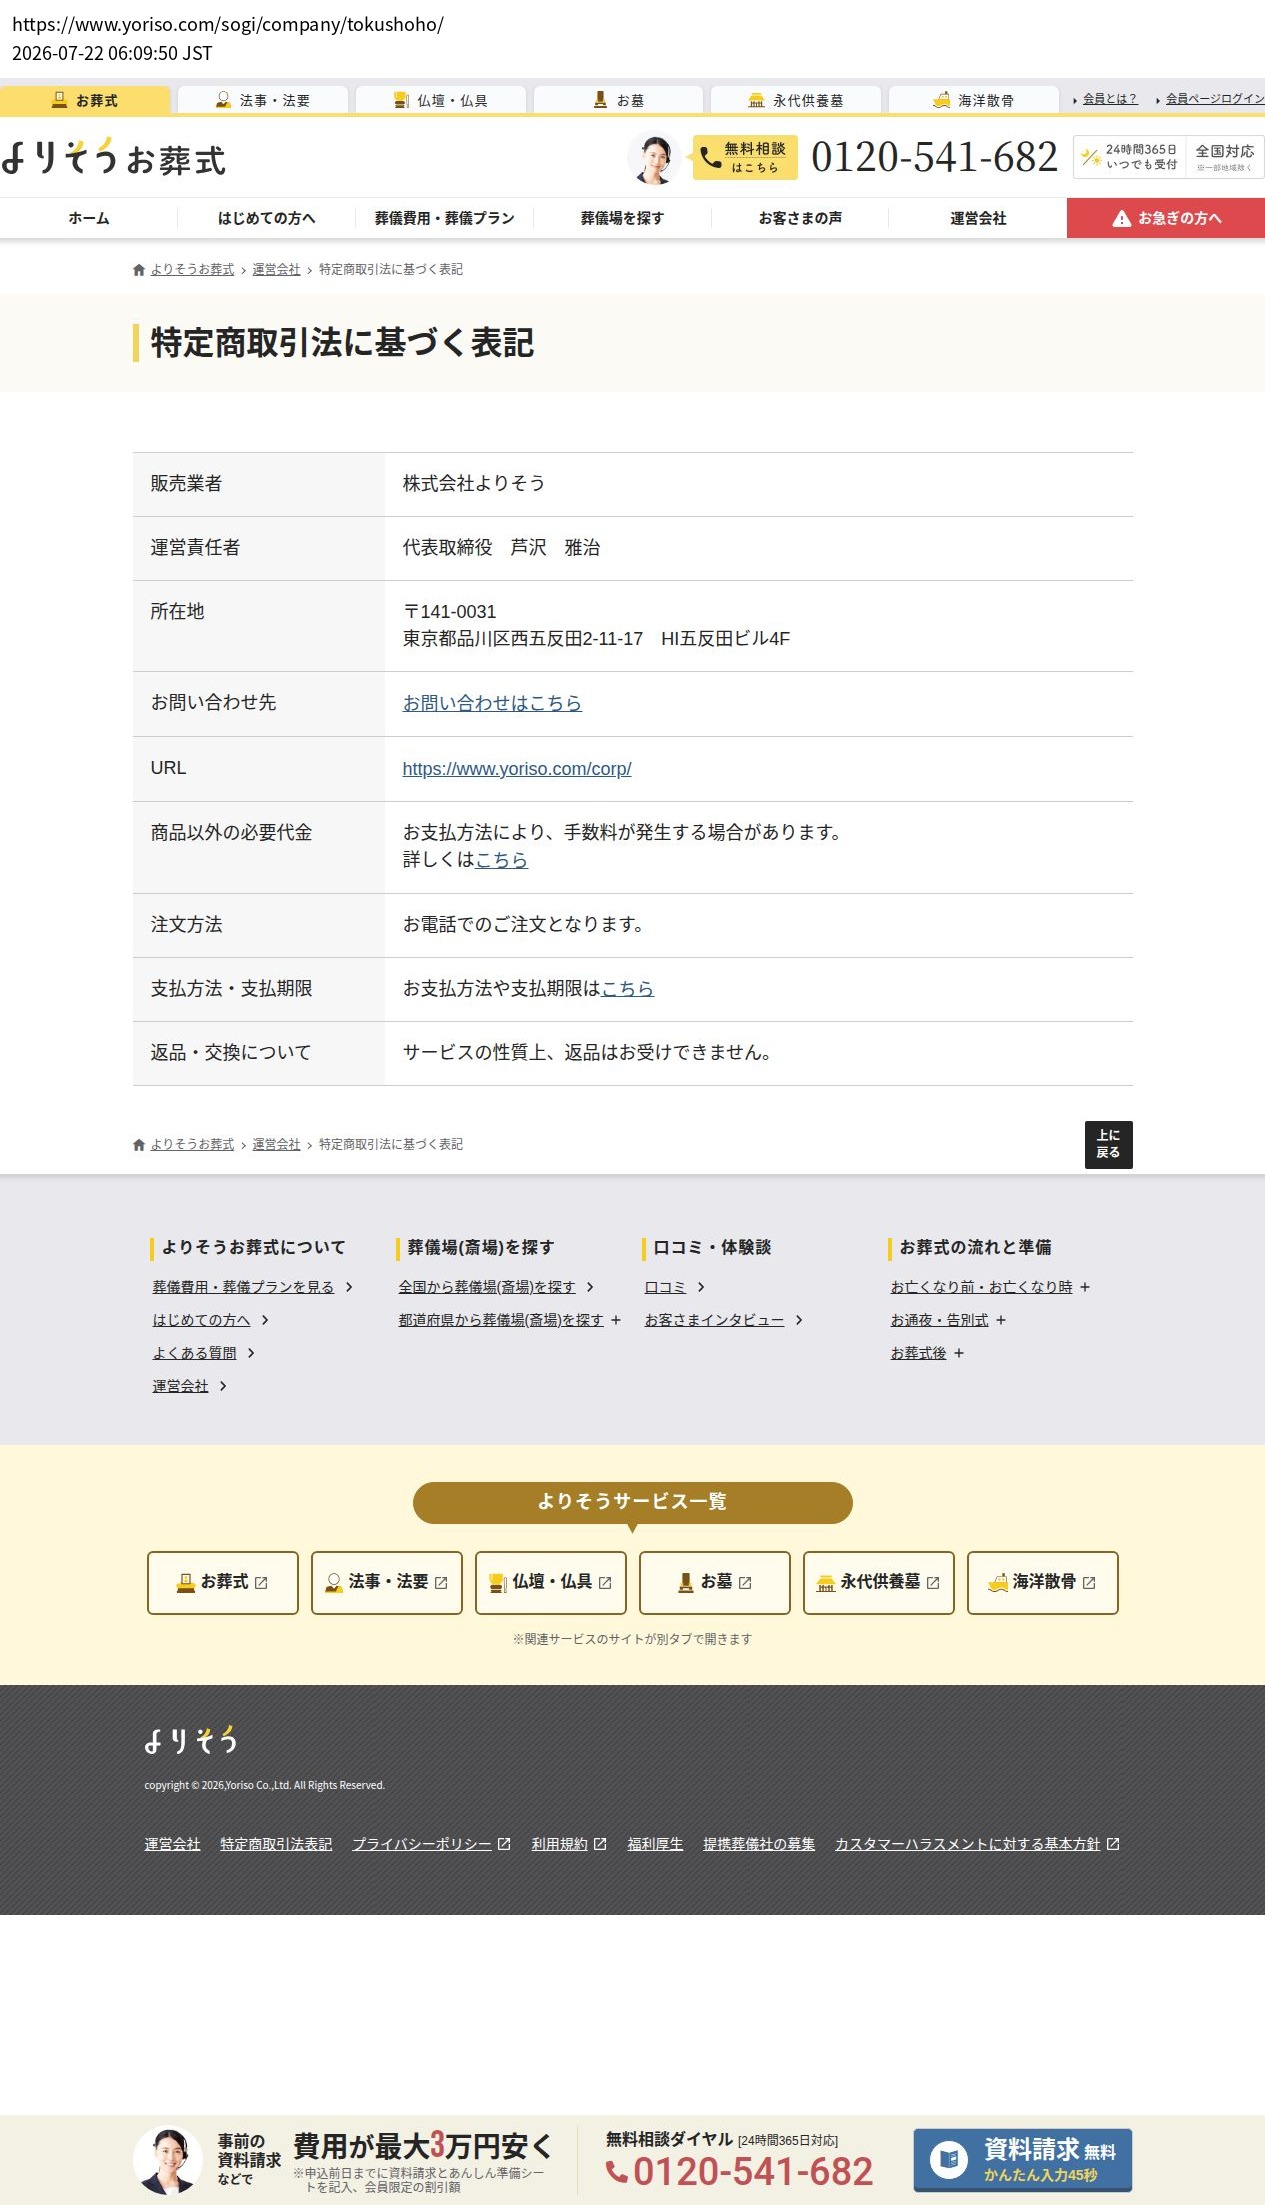Open the 仏壇・仏具 top service tab

(x=441, y=100)
